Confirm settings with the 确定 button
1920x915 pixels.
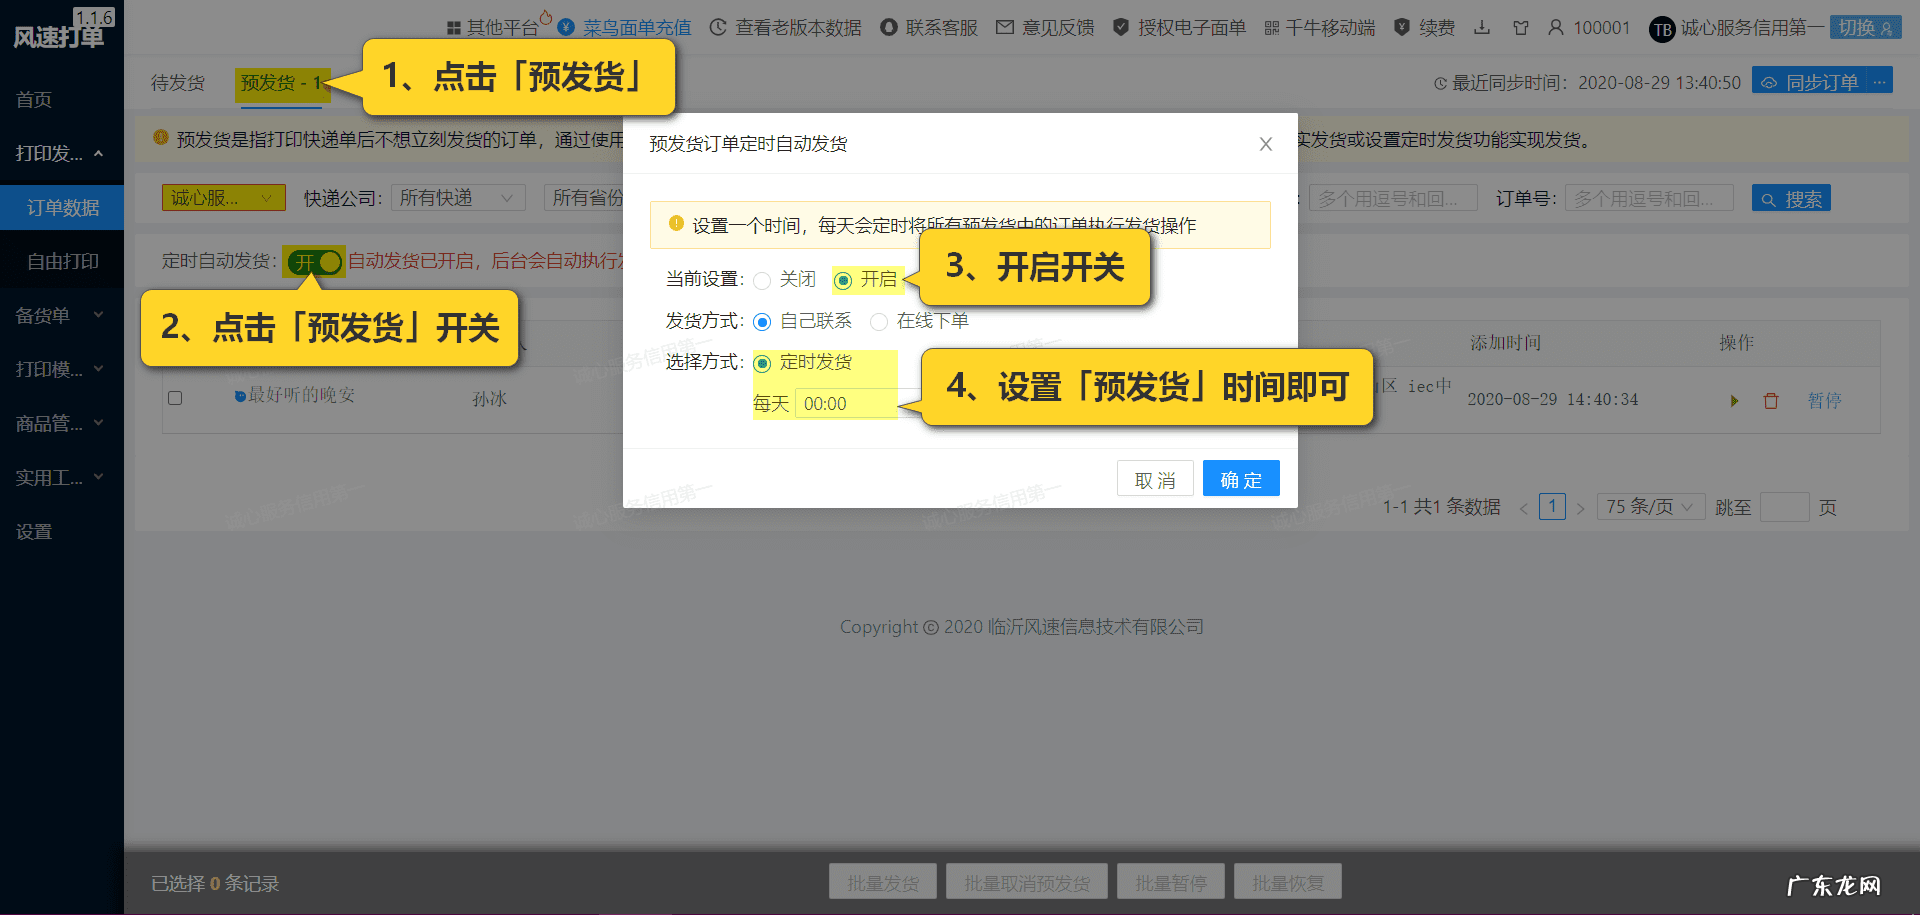(x=1241, y=478)
